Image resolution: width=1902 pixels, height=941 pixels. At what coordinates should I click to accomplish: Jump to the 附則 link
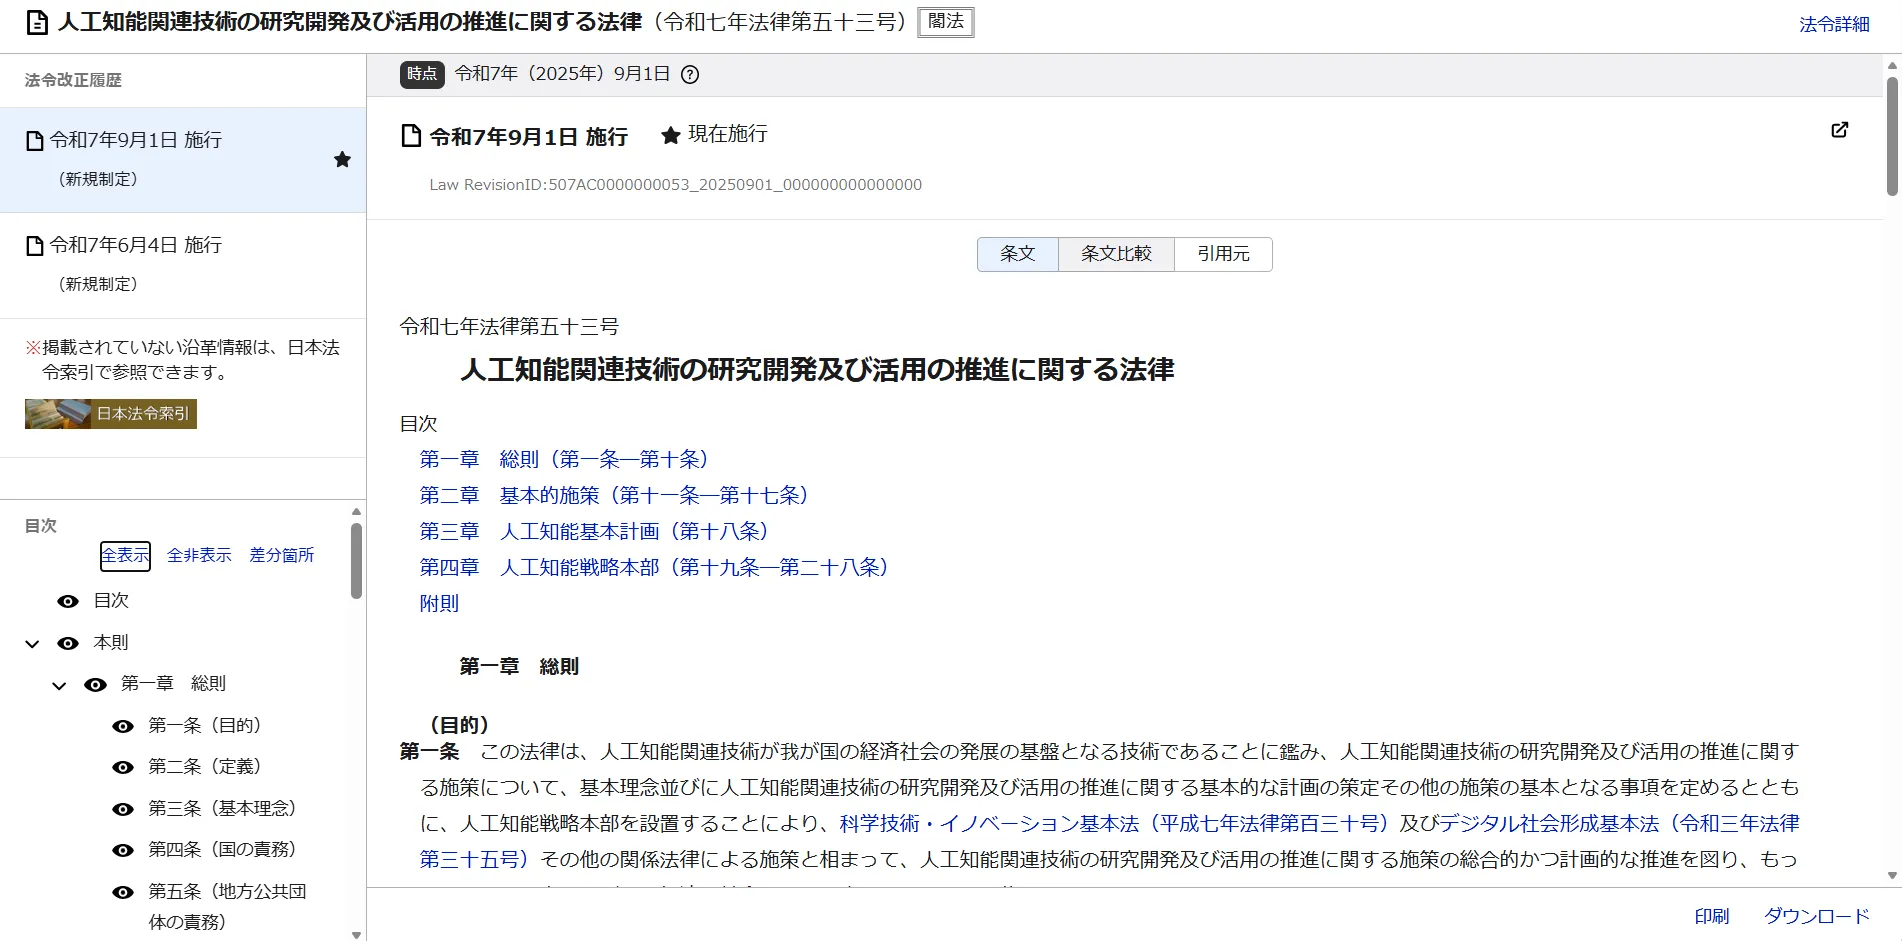439,603
